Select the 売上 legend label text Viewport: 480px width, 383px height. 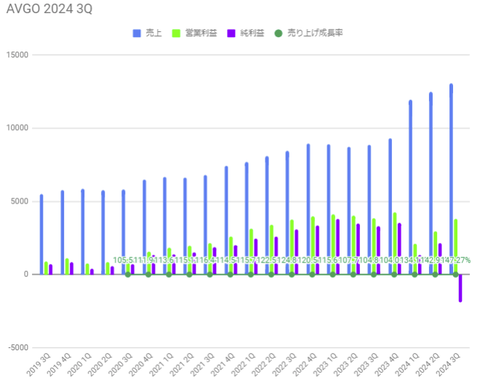[154, 33]
